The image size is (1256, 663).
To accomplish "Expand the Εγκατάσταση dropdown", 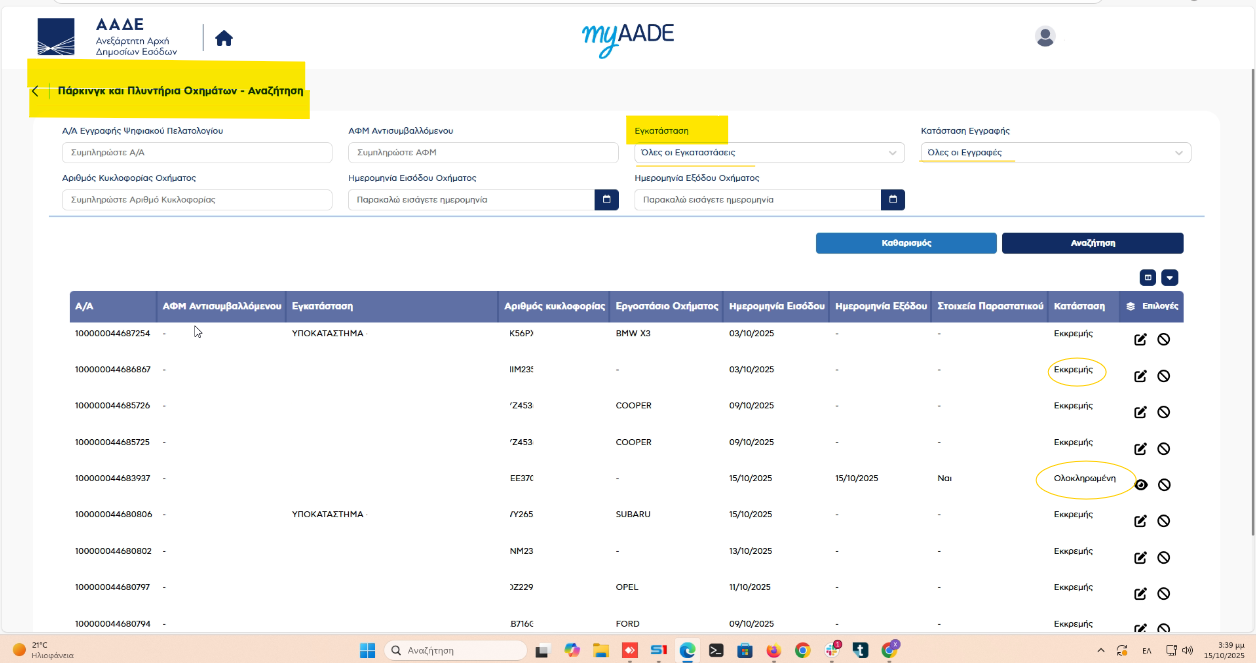I will coord(892,153).
